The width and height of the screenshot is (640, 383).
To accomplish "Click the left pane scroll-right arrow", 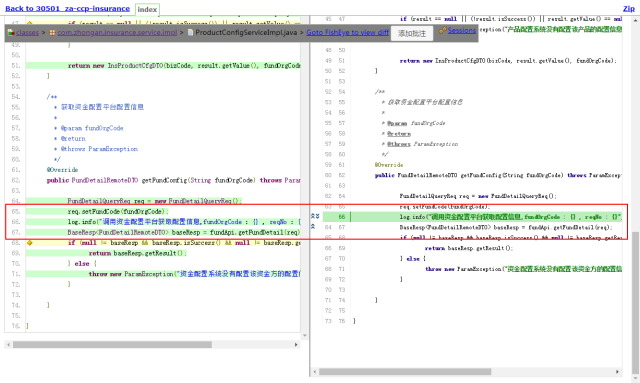I will [296, 345].
